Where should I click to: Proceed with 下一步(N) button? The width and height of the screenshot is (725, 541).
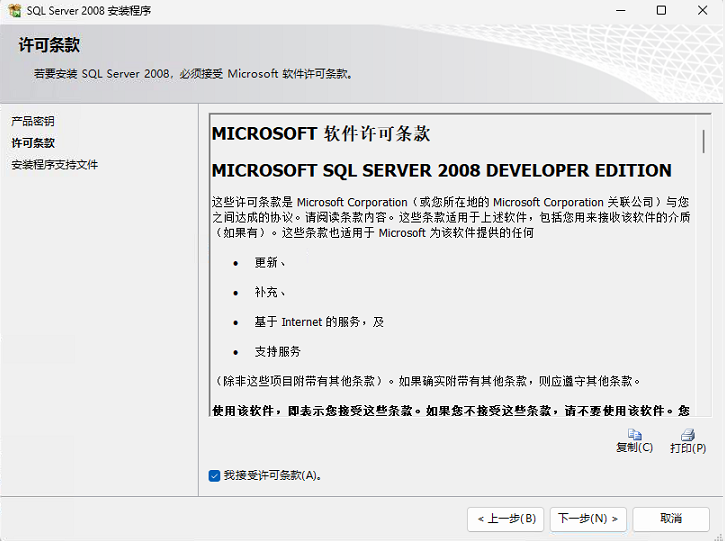pos(588,519)
